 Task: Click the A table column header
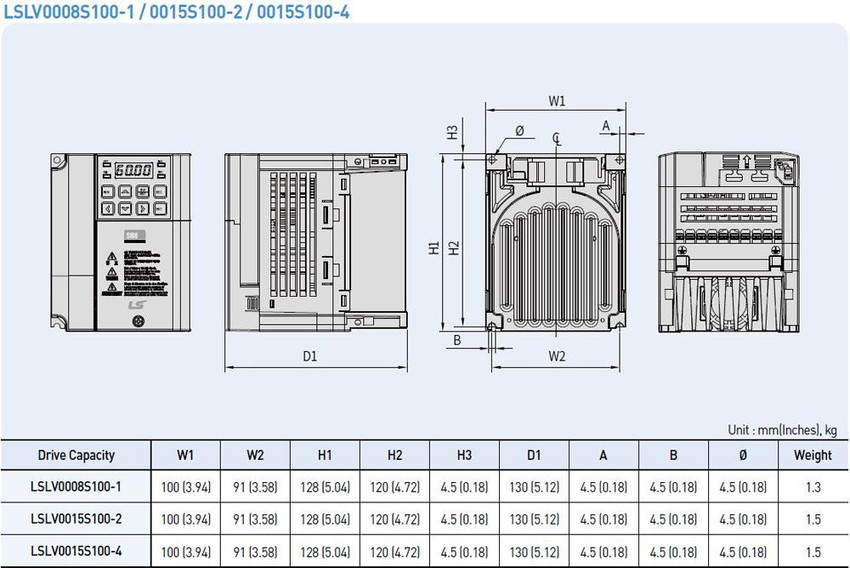pos(603,455)
